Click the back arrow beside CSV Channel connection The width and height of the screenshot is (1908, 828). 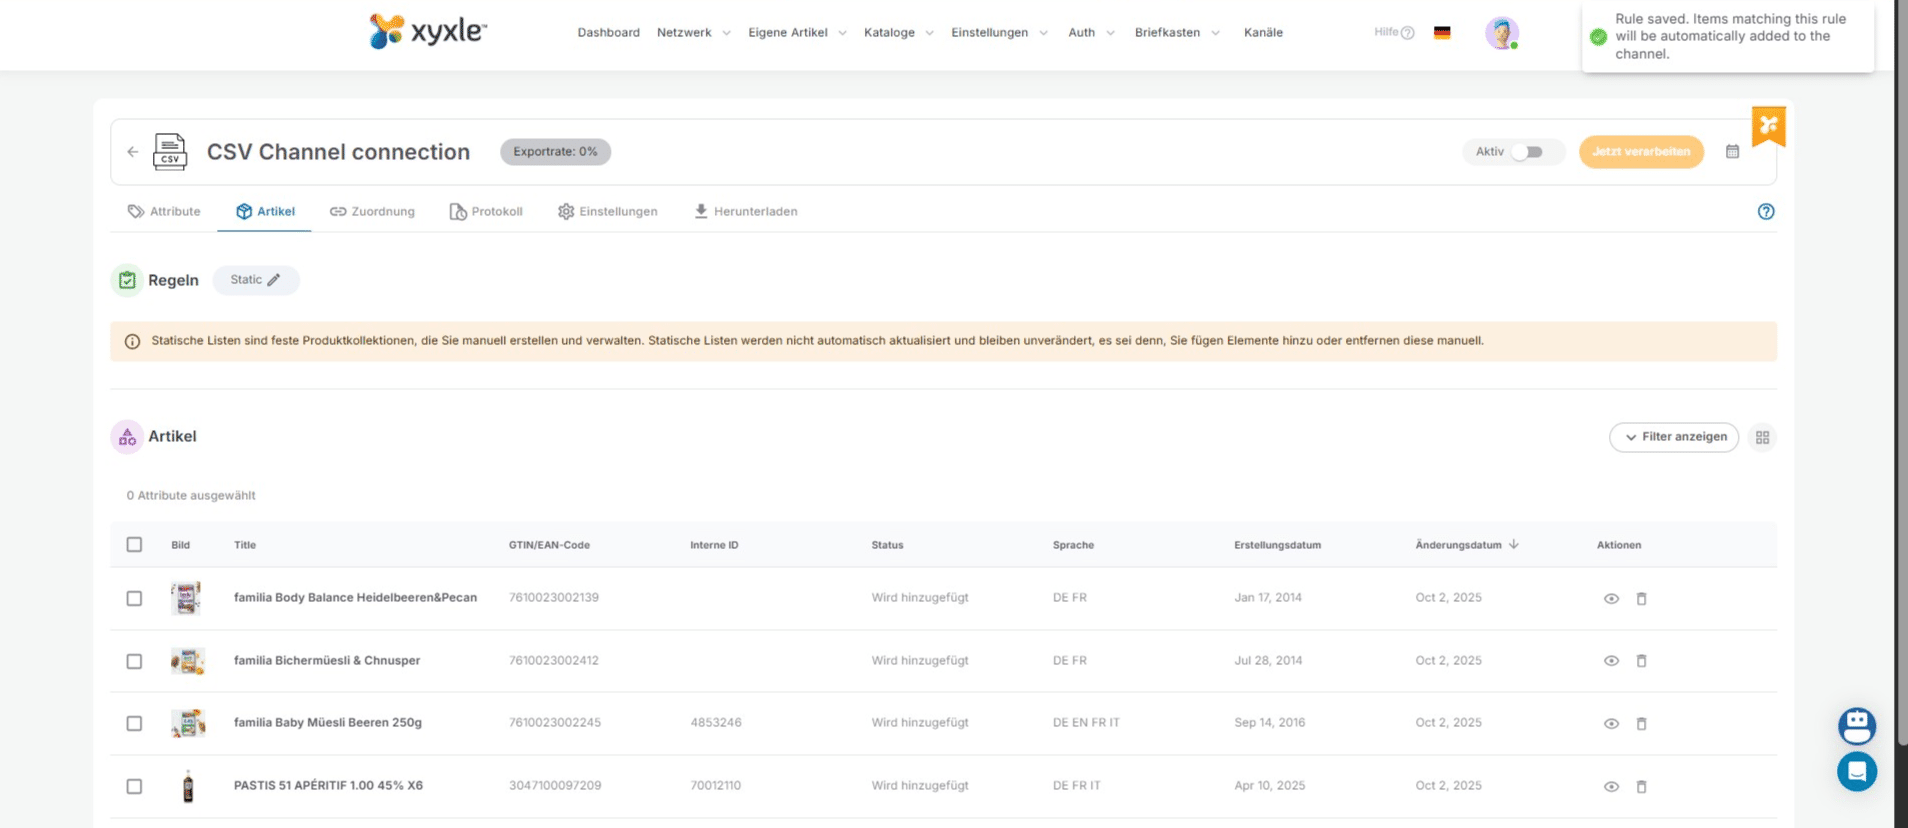click(x=132, y=152)
